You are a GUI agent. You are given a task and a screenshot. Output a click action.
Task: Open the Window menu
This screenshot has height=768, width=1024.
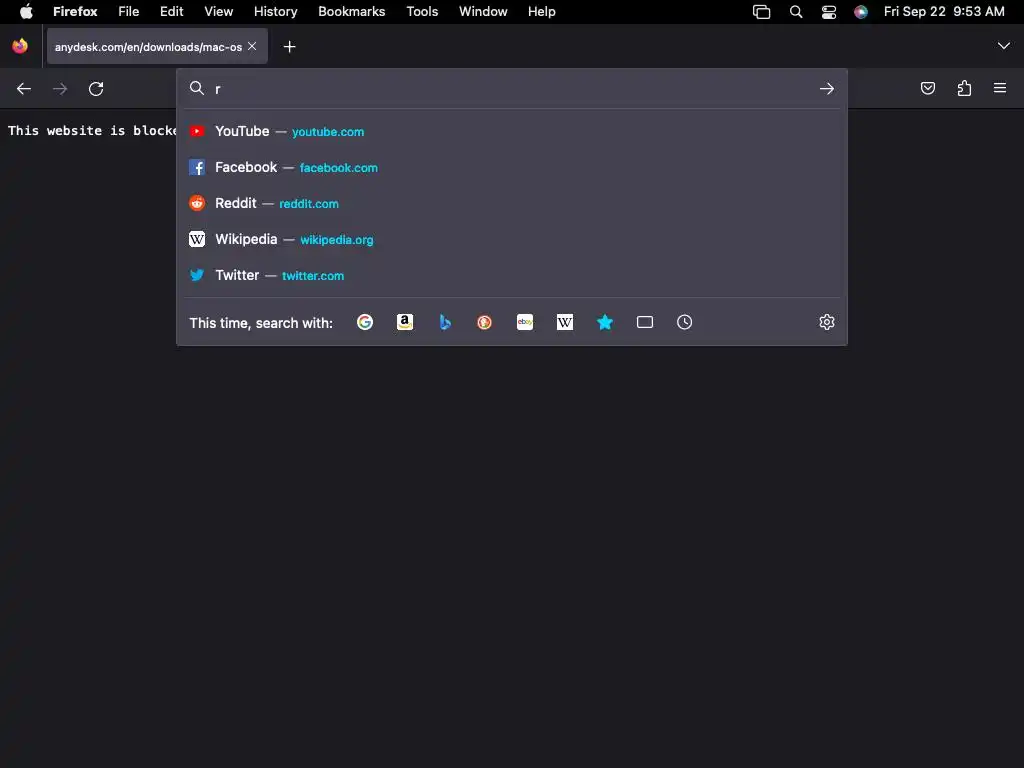click(x=483, y=12)
